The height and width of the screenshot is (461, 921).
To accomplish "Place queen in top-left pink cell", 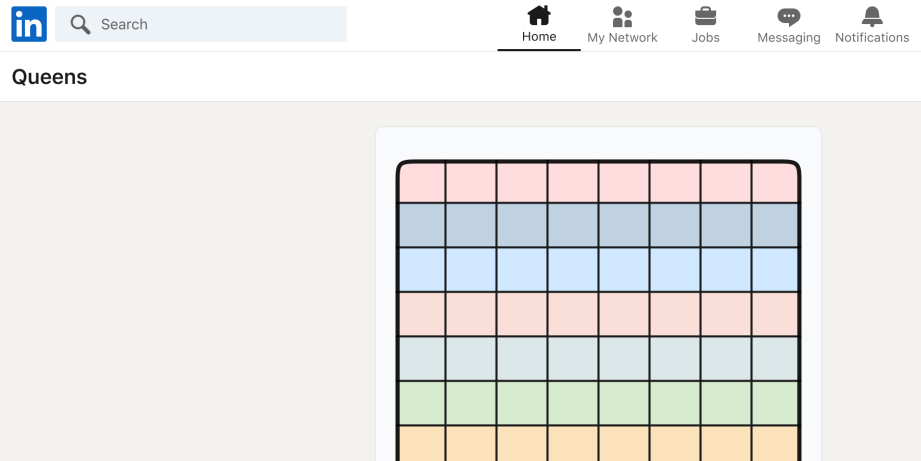I will [421, 183].
